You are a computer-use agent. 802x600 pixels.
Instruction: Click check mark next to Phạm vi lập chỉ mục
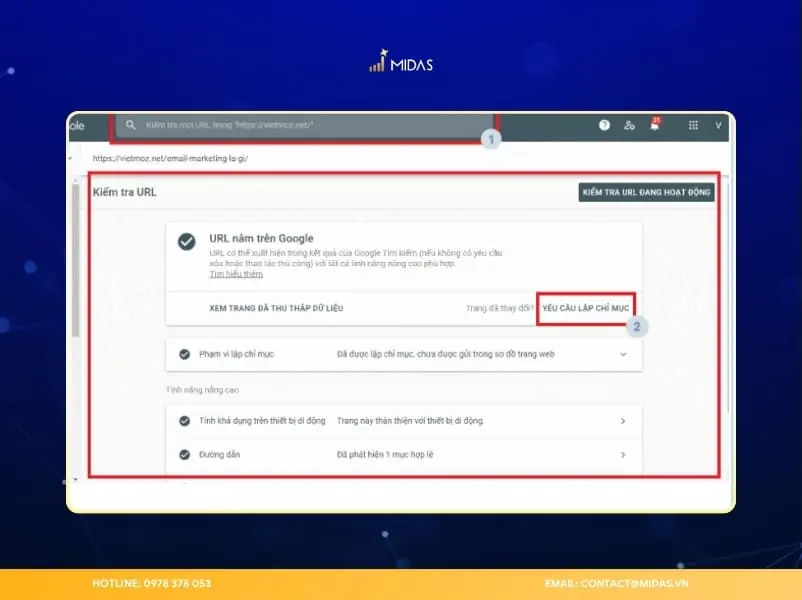pos(185,354)
